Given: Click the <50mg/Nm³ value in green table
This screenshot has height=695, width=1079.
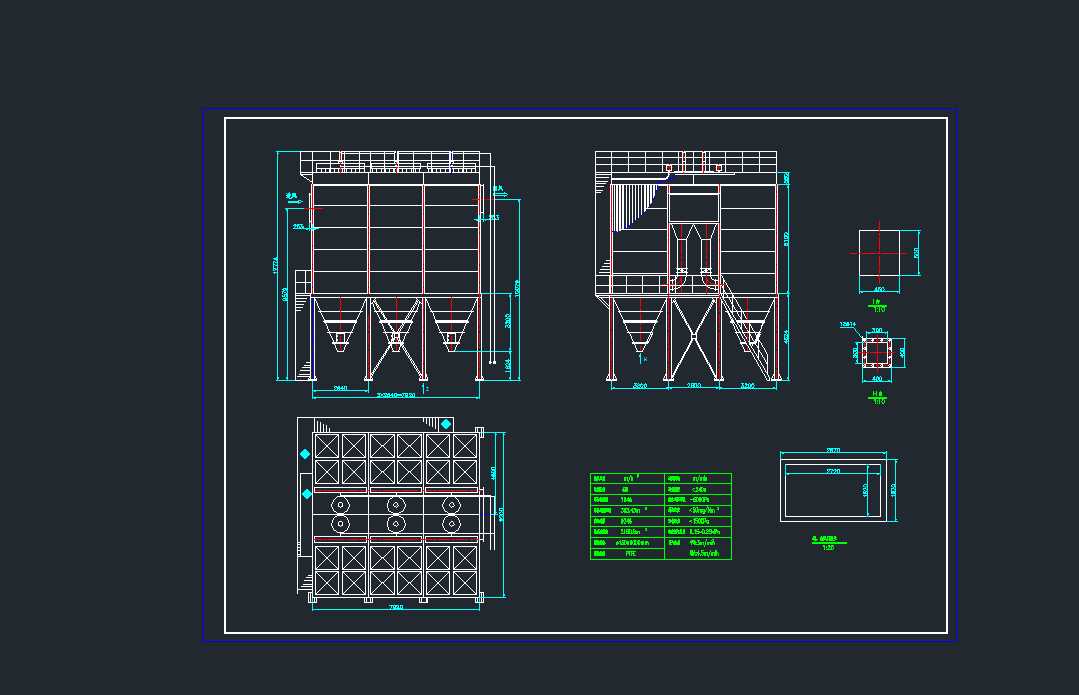Looking at the screenshot, I should click(703, 510).
